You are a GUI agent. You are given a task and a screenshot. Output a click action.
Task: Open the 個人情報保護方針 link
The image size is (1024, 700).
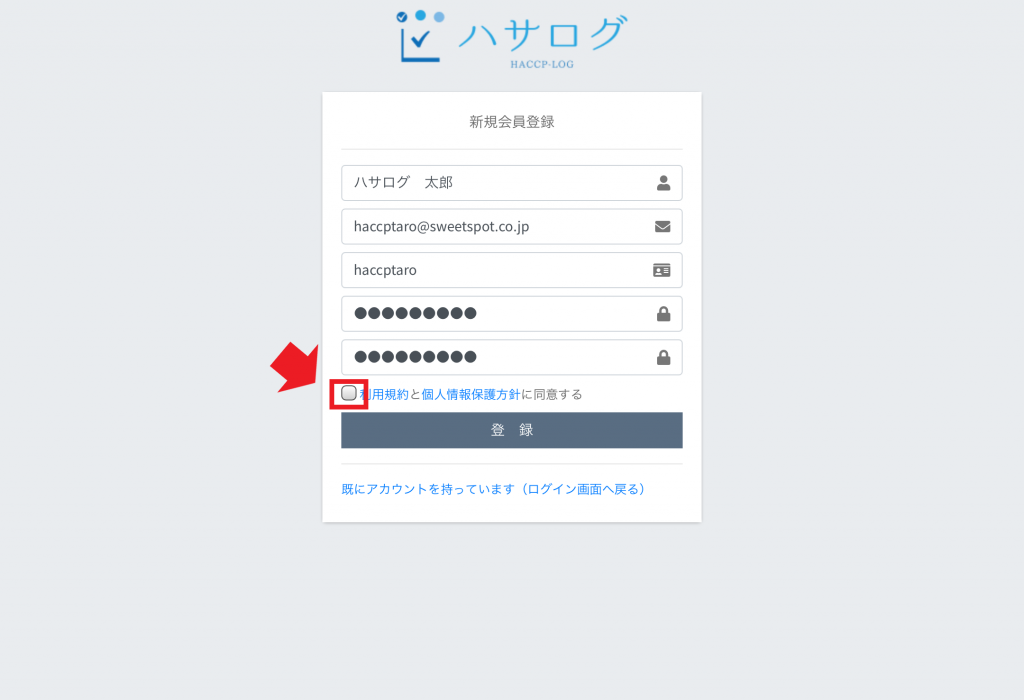point(471,394)
